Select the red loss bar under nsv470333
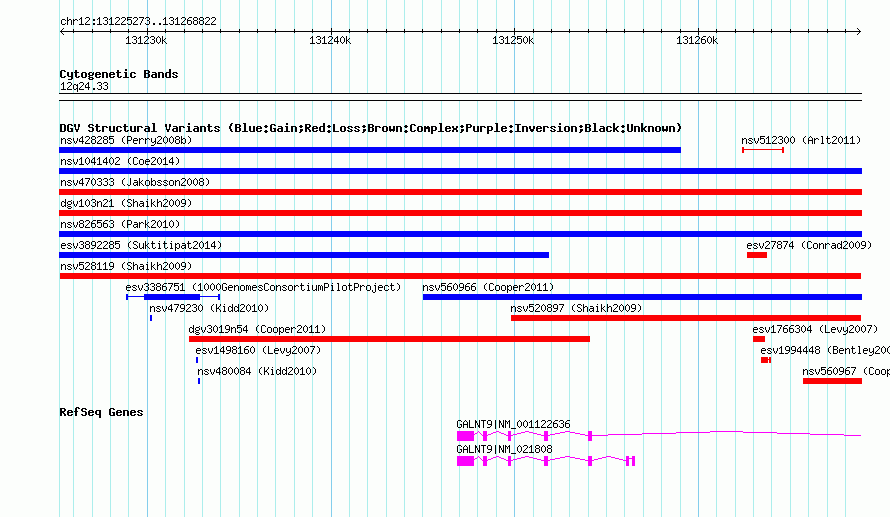 point(460,192)
